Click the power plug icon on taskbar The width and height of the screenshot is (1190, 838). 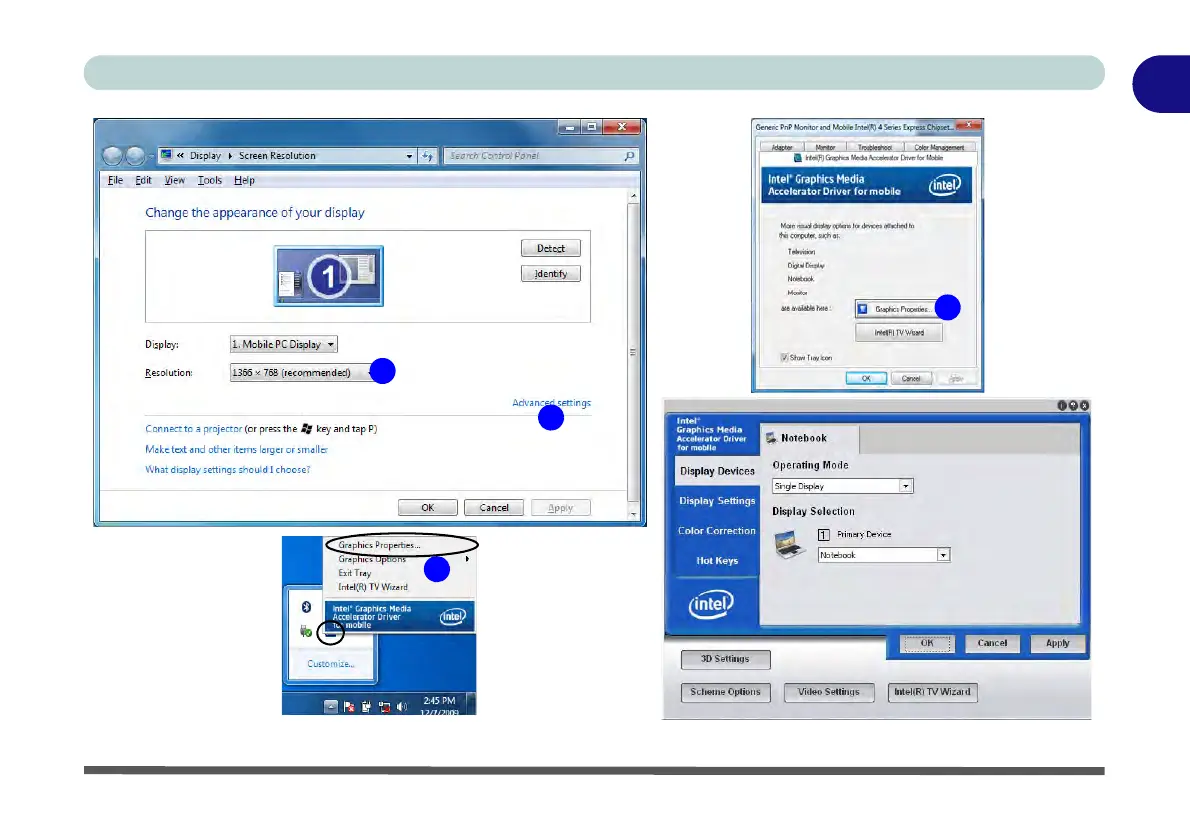367,707
